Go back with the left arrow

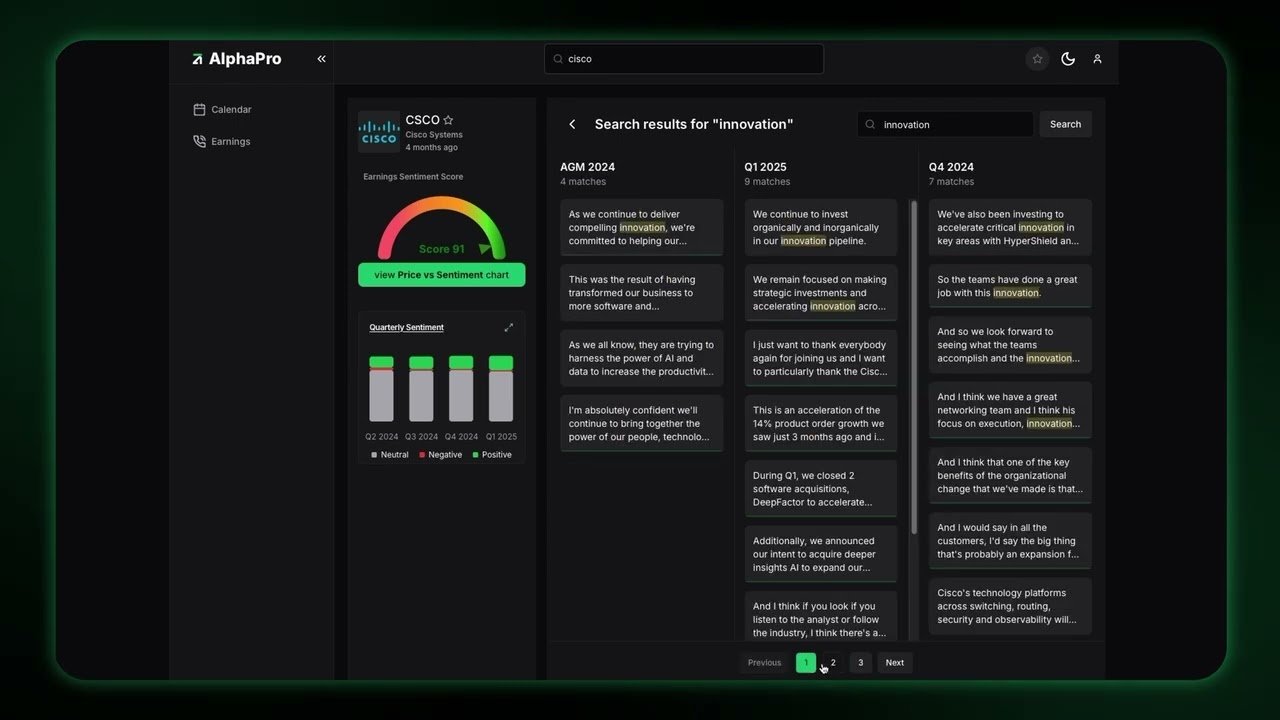(x=572, y=124)
